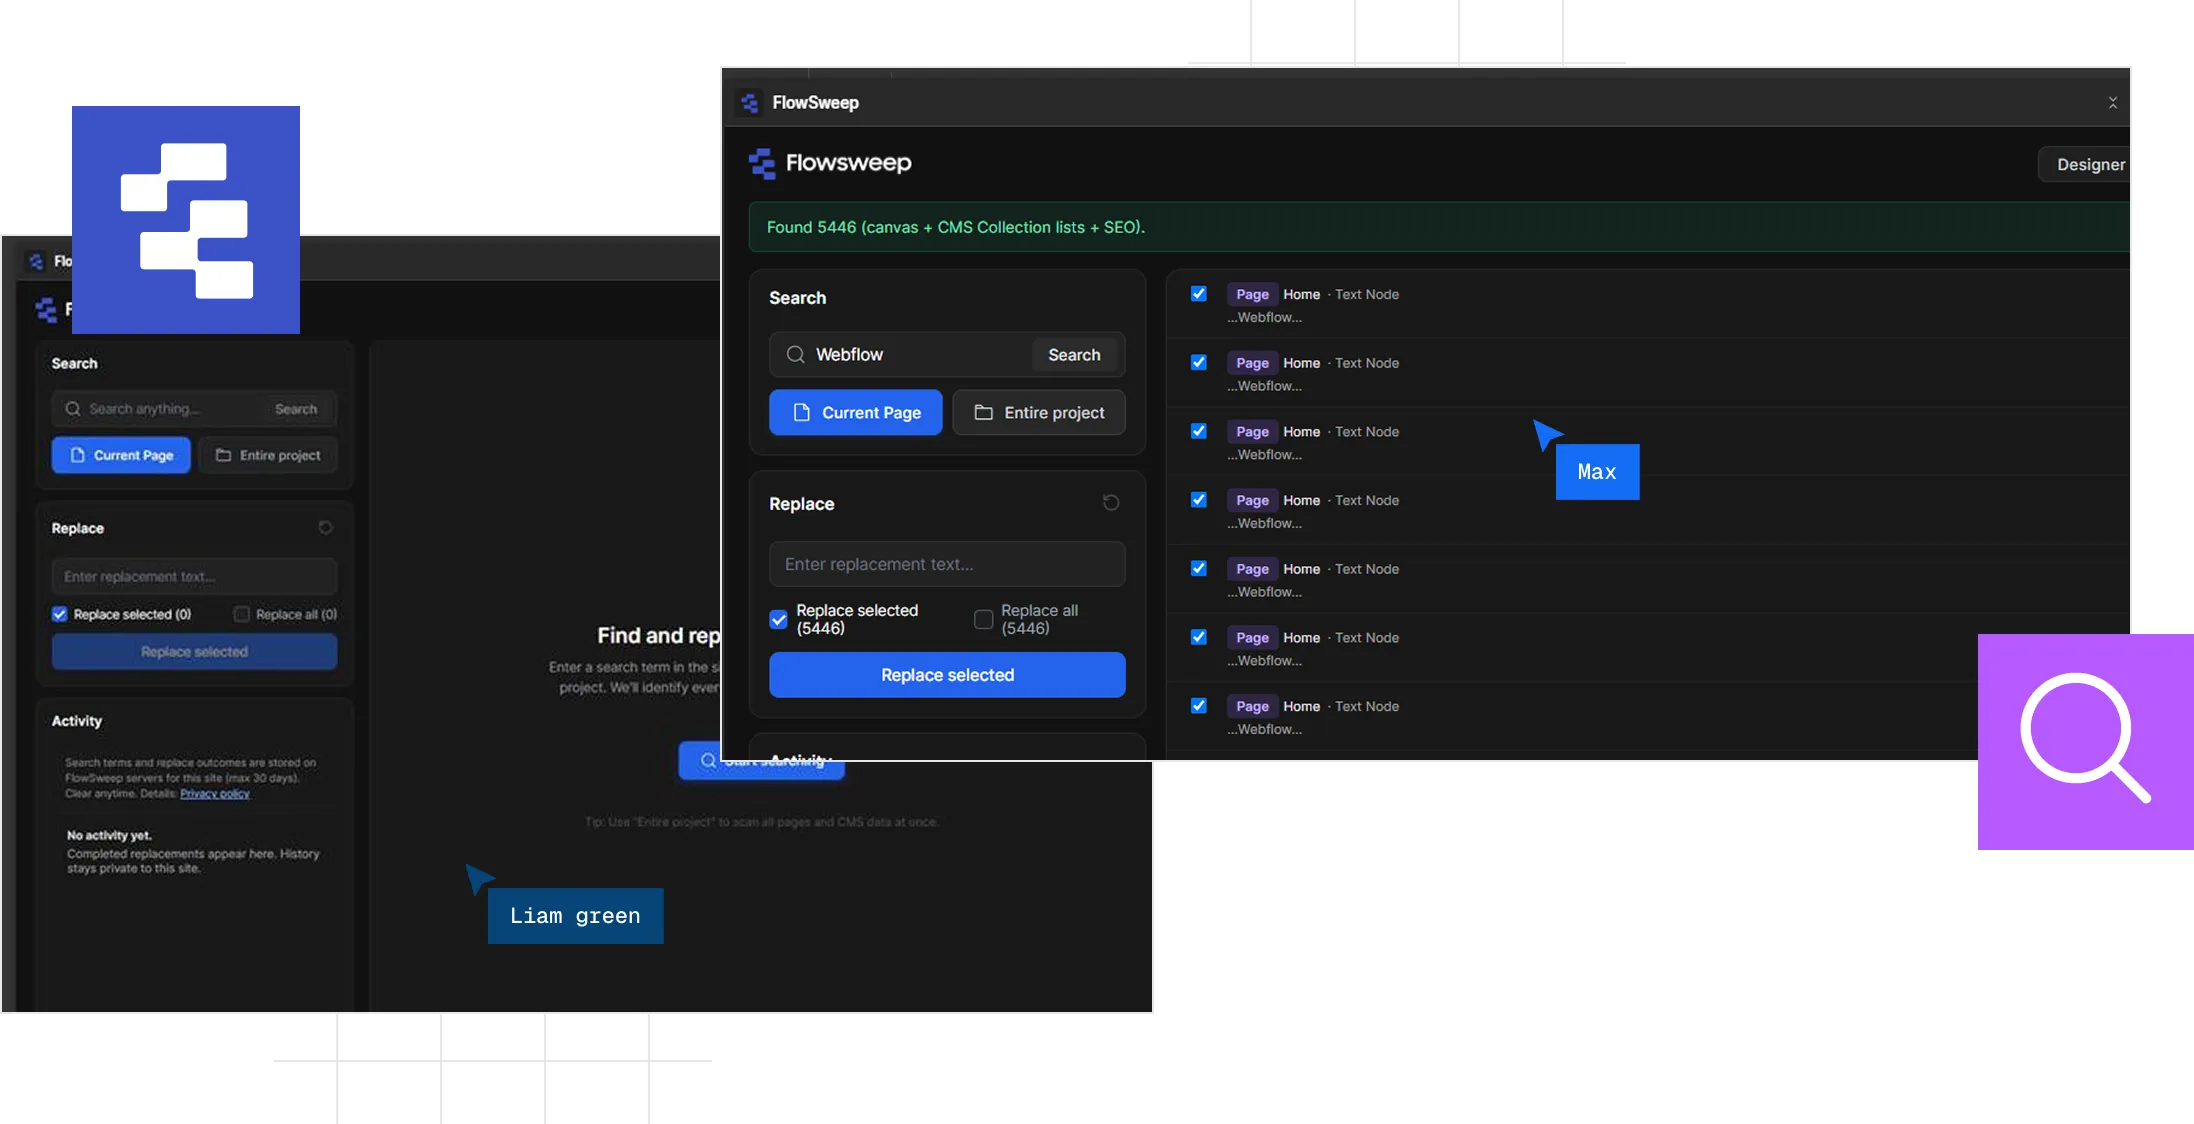2194x1124 pixels.
Task: Uncheck the last visible Home Text Node result
Action: [1198, 706]
